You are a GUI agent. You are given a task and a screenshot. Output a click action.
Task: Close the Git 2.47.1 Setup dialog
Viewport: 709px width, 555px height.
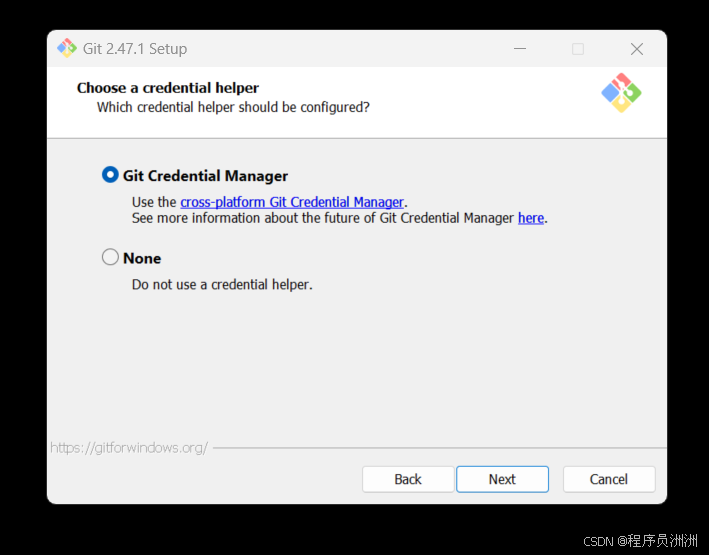point(637,48)
